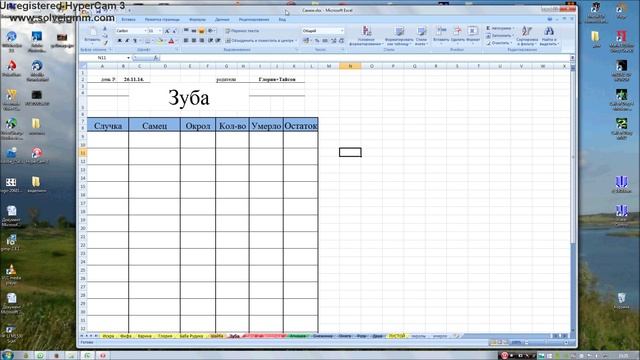640x360 pixels.
Task: Toggle middle vertical alignment
Action: pos(194,31)
